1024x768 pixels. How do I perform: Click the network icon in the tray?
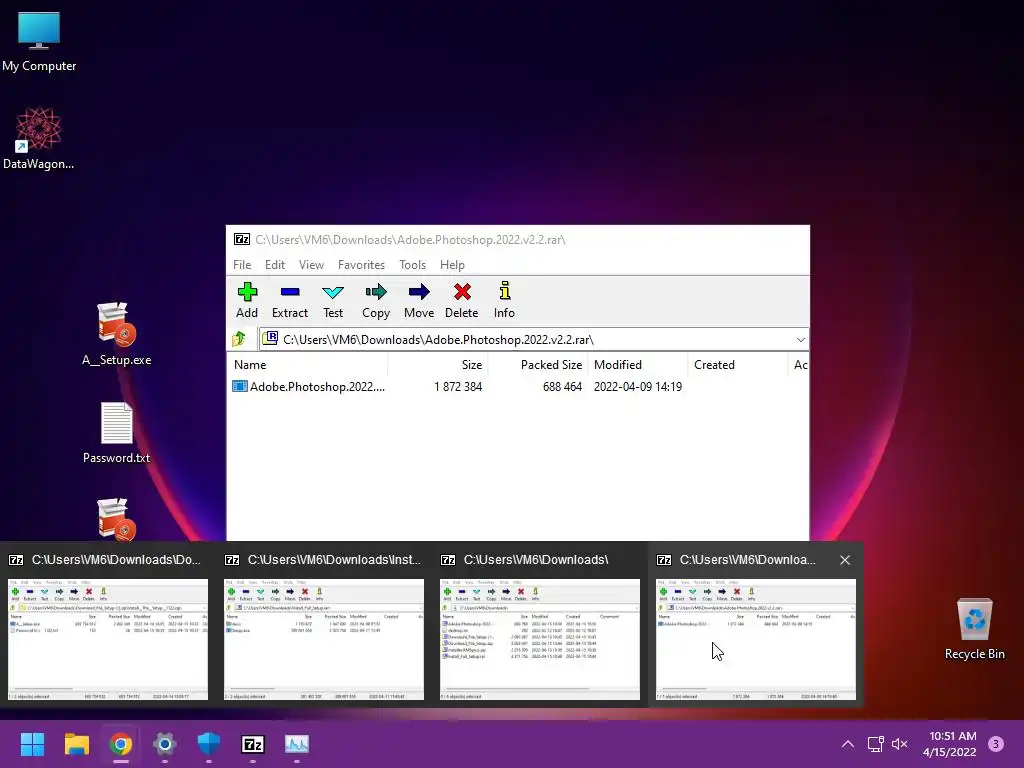click(875, 744)
